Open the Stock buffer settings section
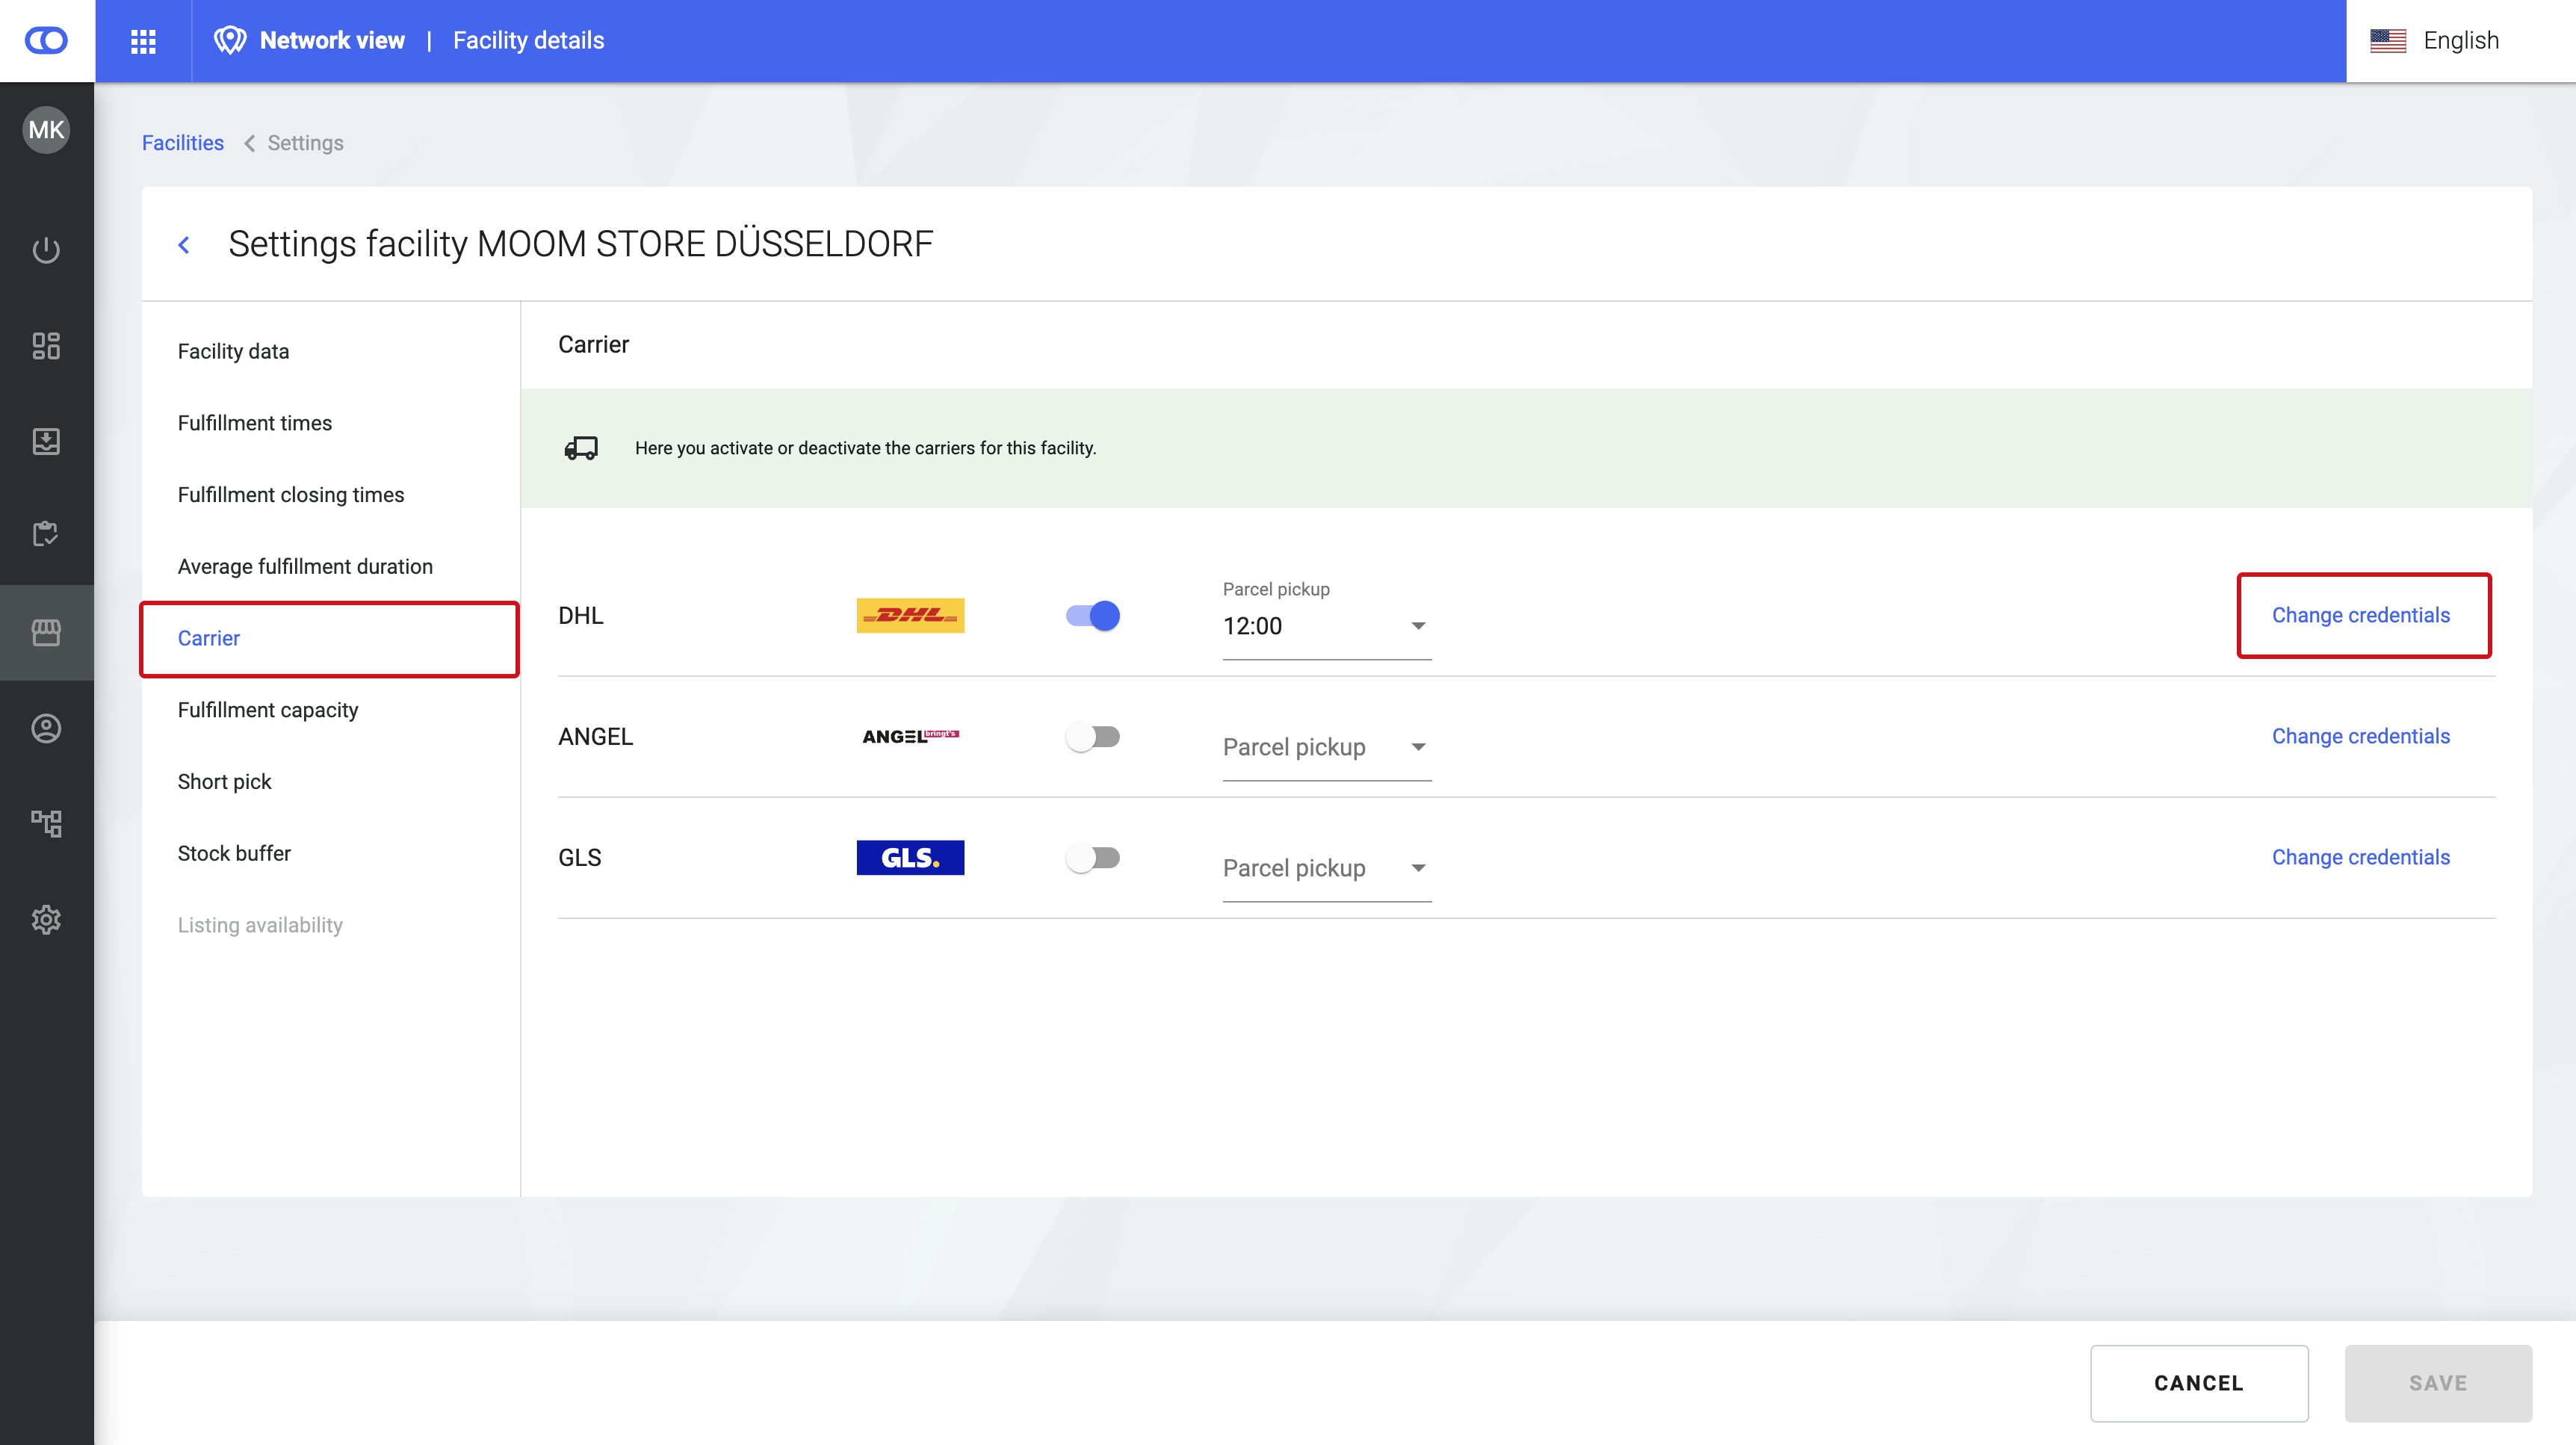 pos(234,853)
